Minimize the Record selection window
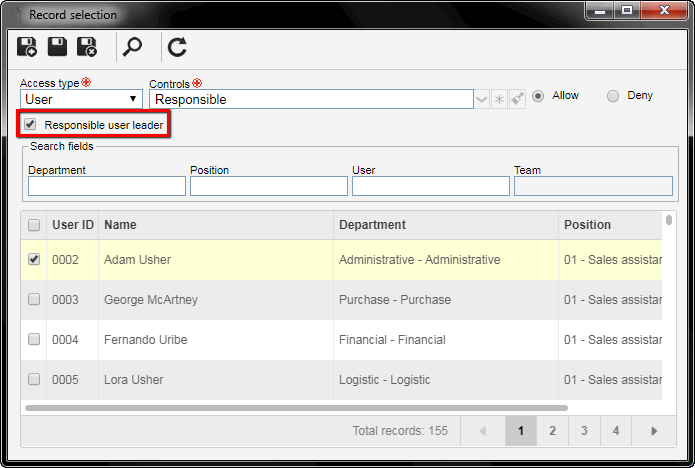The height and width of the screenshot is (468, 695). (600, 11)
